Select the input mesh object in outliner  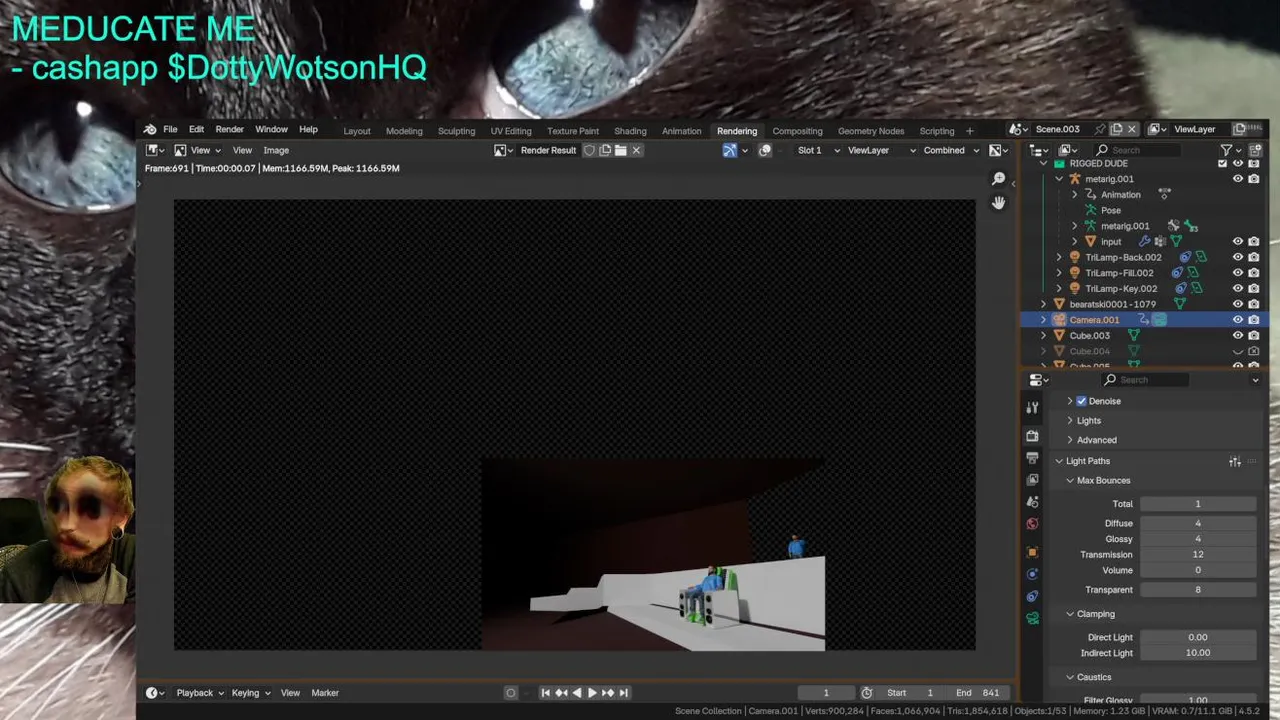coord(1111,241)
